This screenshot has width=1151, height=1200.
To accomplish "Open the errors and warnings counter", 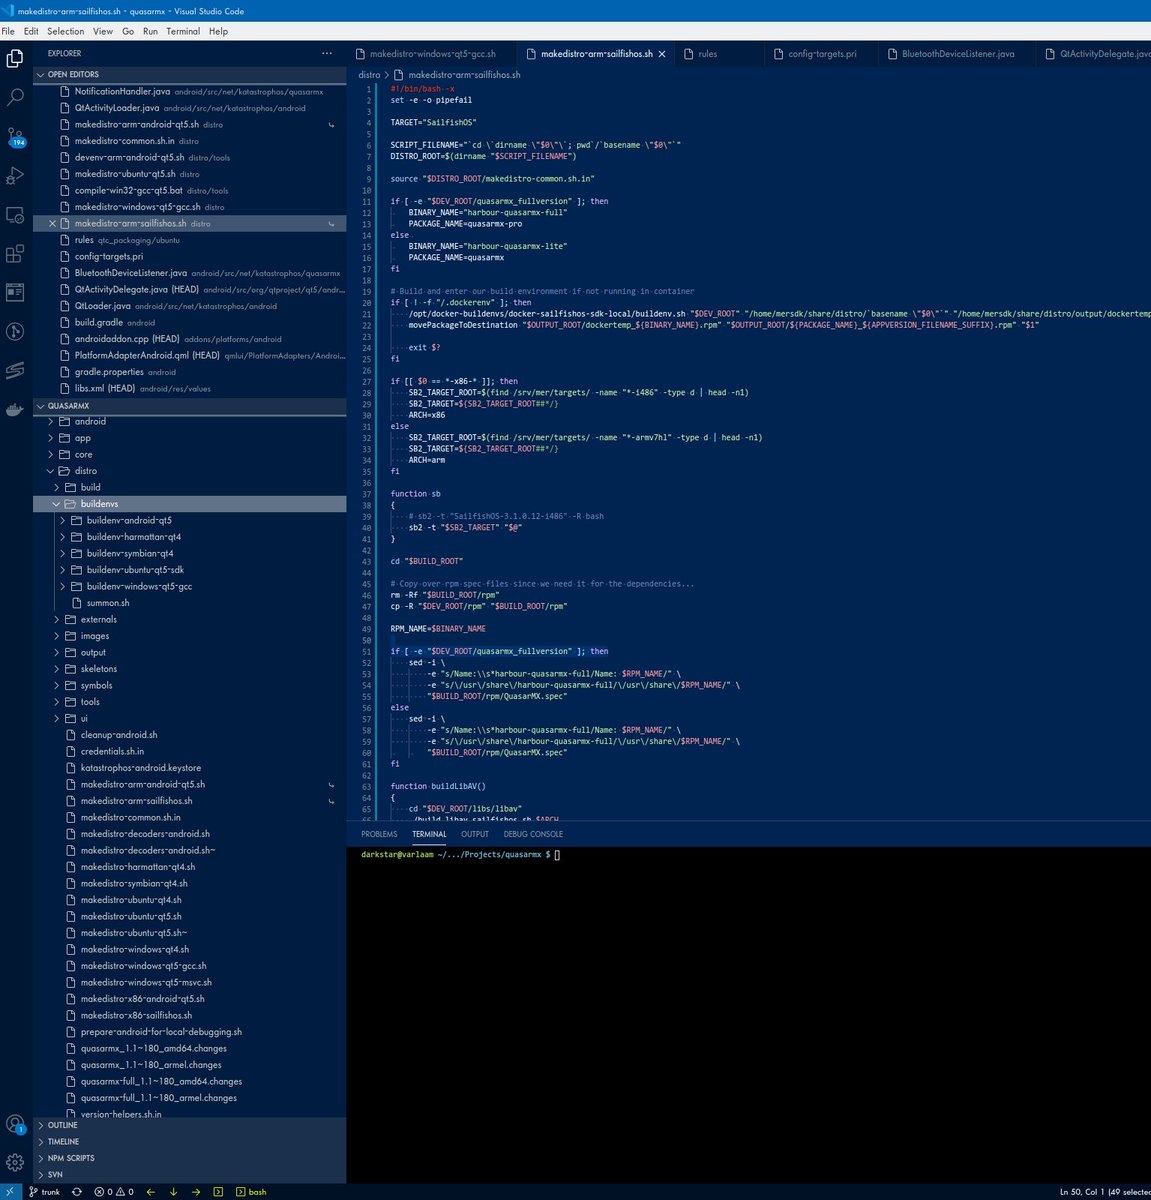I will pos(114,1192).
